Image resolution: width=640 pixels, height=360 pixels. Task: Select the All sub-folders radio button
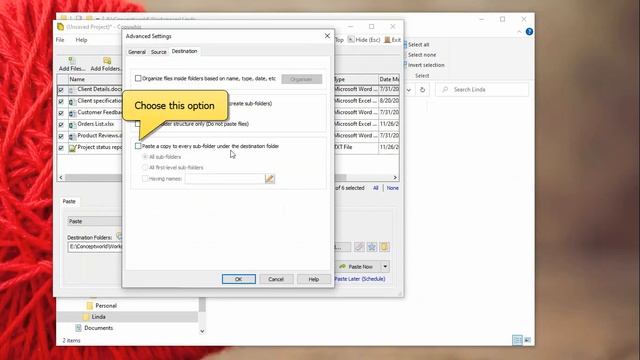click(145, 157)
